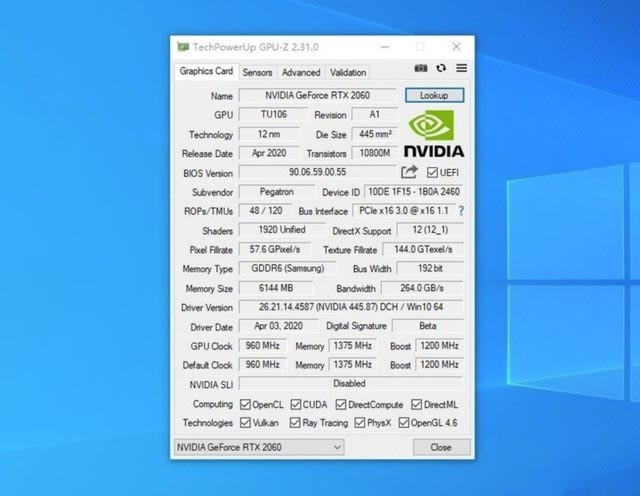
Task: Click the Memory Size field 6144 MB
Action: [276, 288]
